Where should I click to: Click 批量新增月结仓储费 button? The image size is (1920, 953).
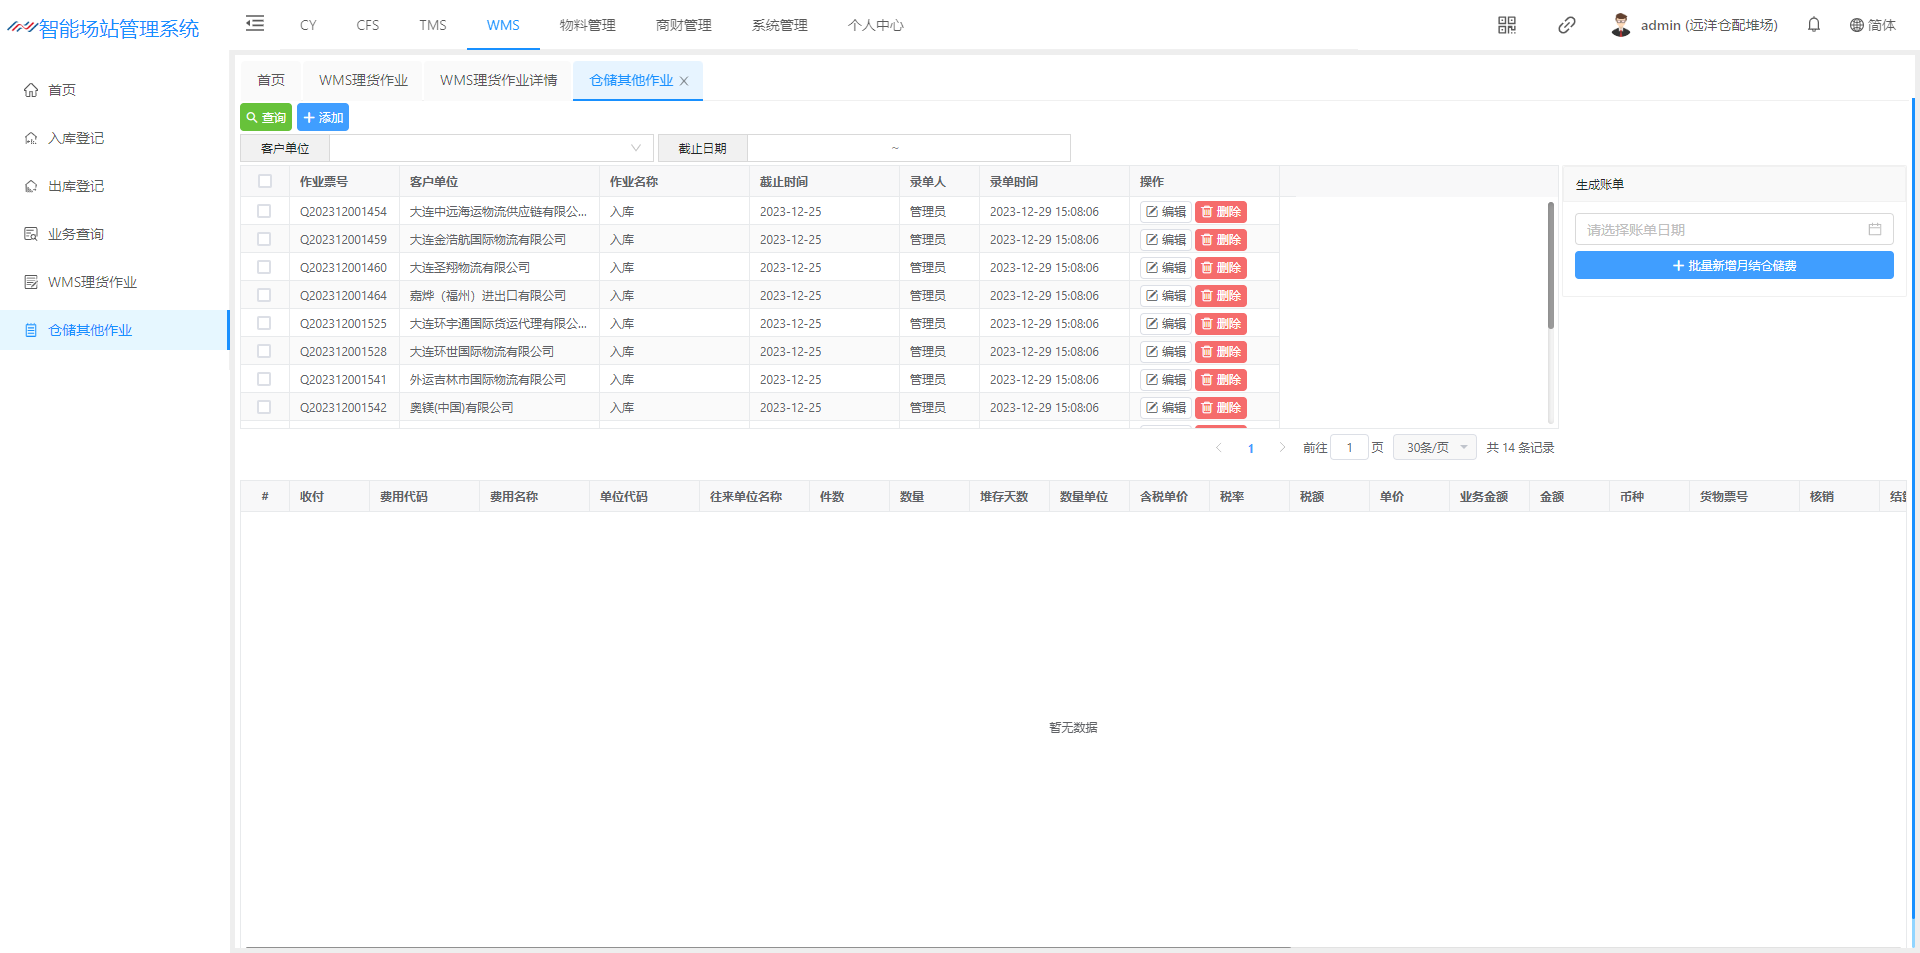click(x=1733, y=266)
